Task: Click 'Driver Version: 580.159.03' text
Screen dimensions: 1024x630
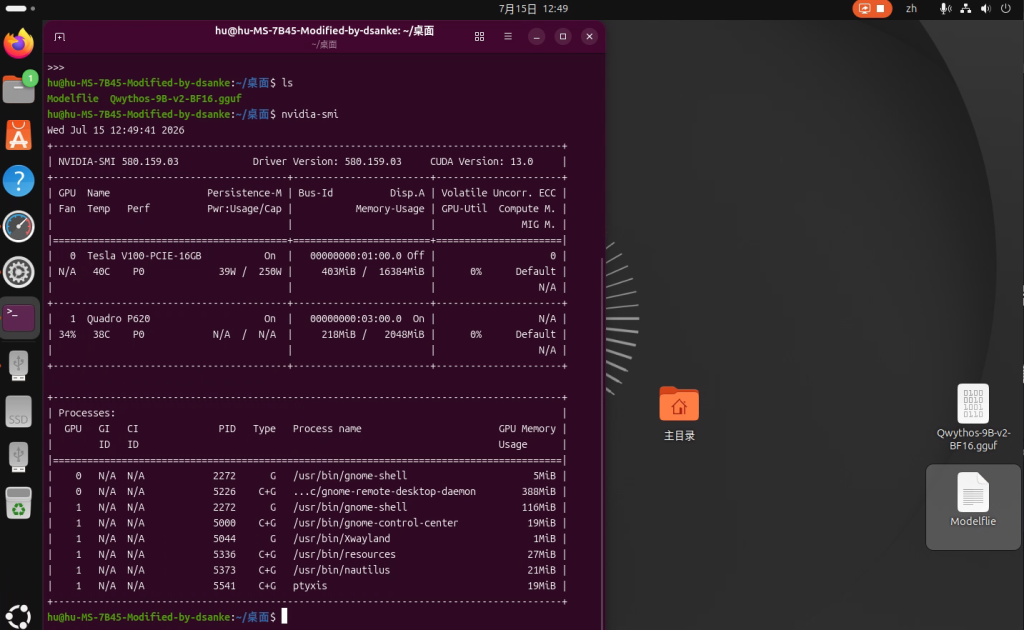Action: tap(327, 161)
